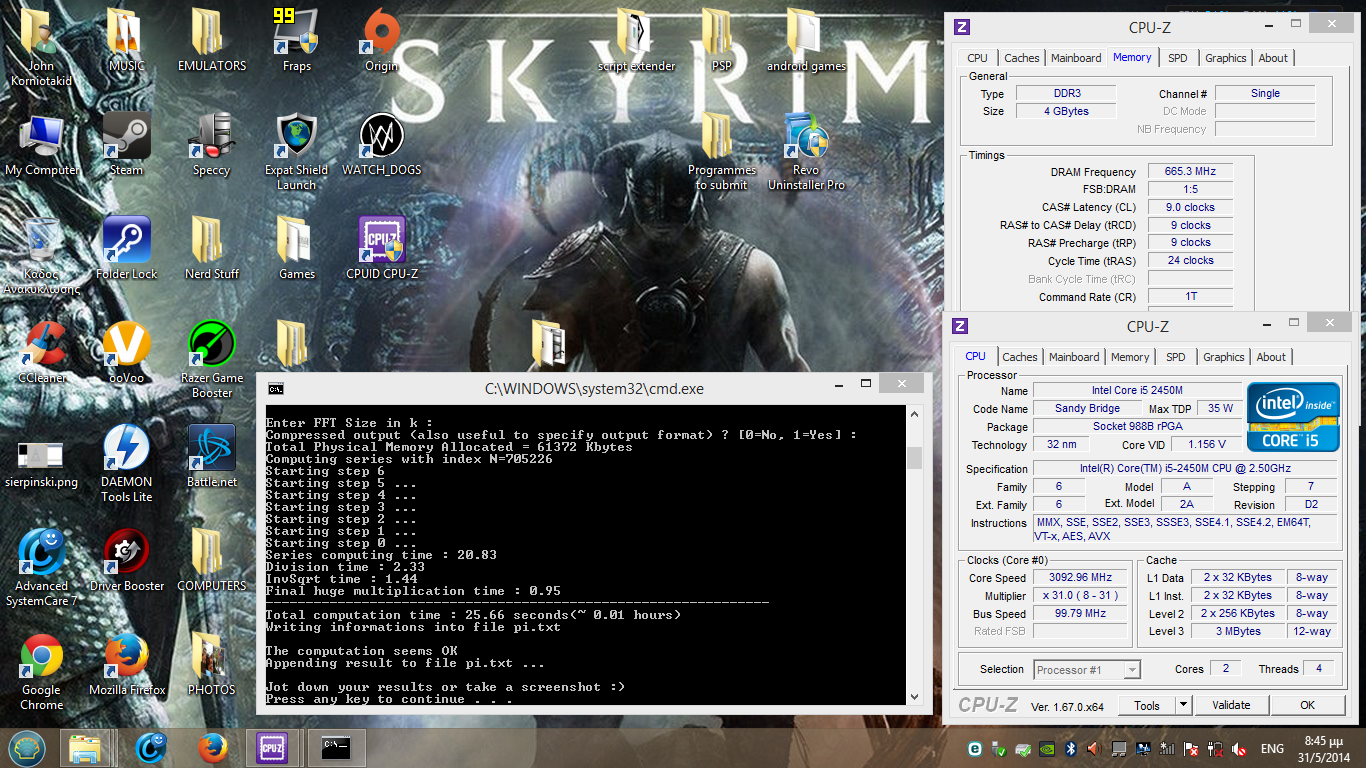Image resolution: width=1366 pixels, height=768 pixels.
Task: Click the ENG language indicator in the tray
Action: pyautogui.click(x=1271, y=748)
